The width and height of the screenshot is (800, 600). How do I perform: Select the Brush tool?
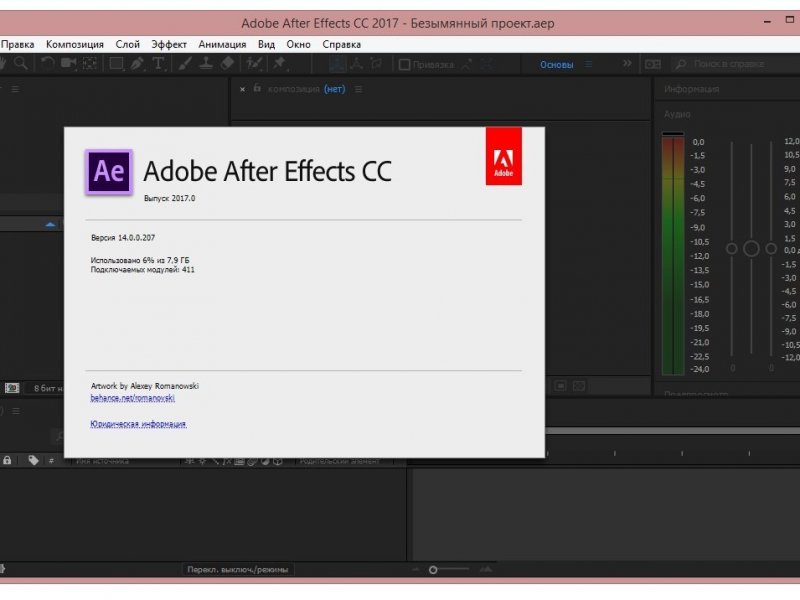(185, 64)
